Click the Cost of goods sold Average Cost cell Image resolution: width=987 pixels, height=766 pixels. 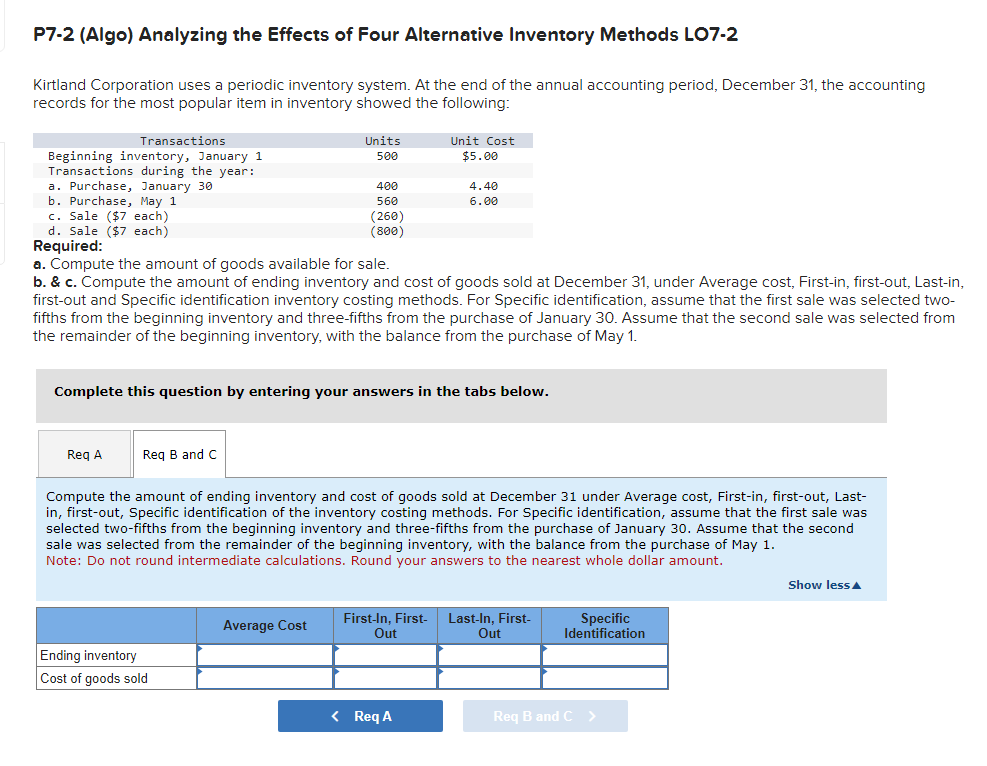tap(264, 677)
